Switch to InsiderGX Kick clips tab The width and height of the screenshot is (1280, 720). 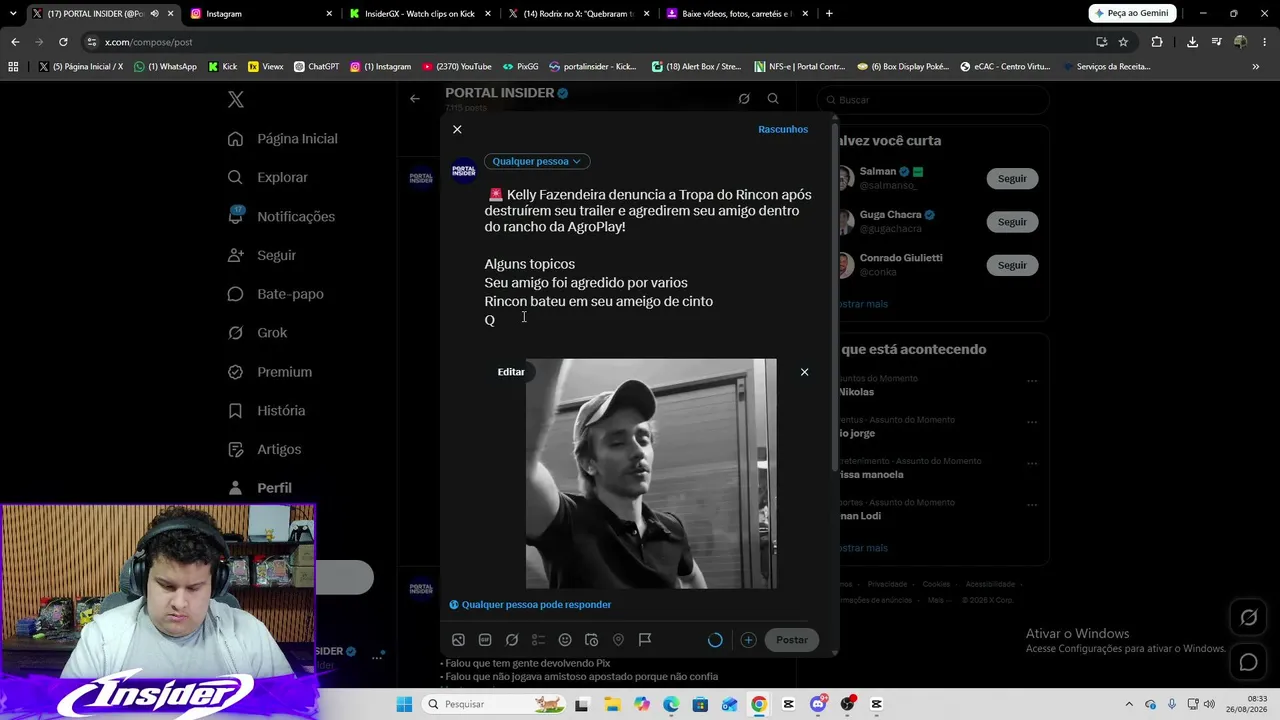(x=421, y=14)
